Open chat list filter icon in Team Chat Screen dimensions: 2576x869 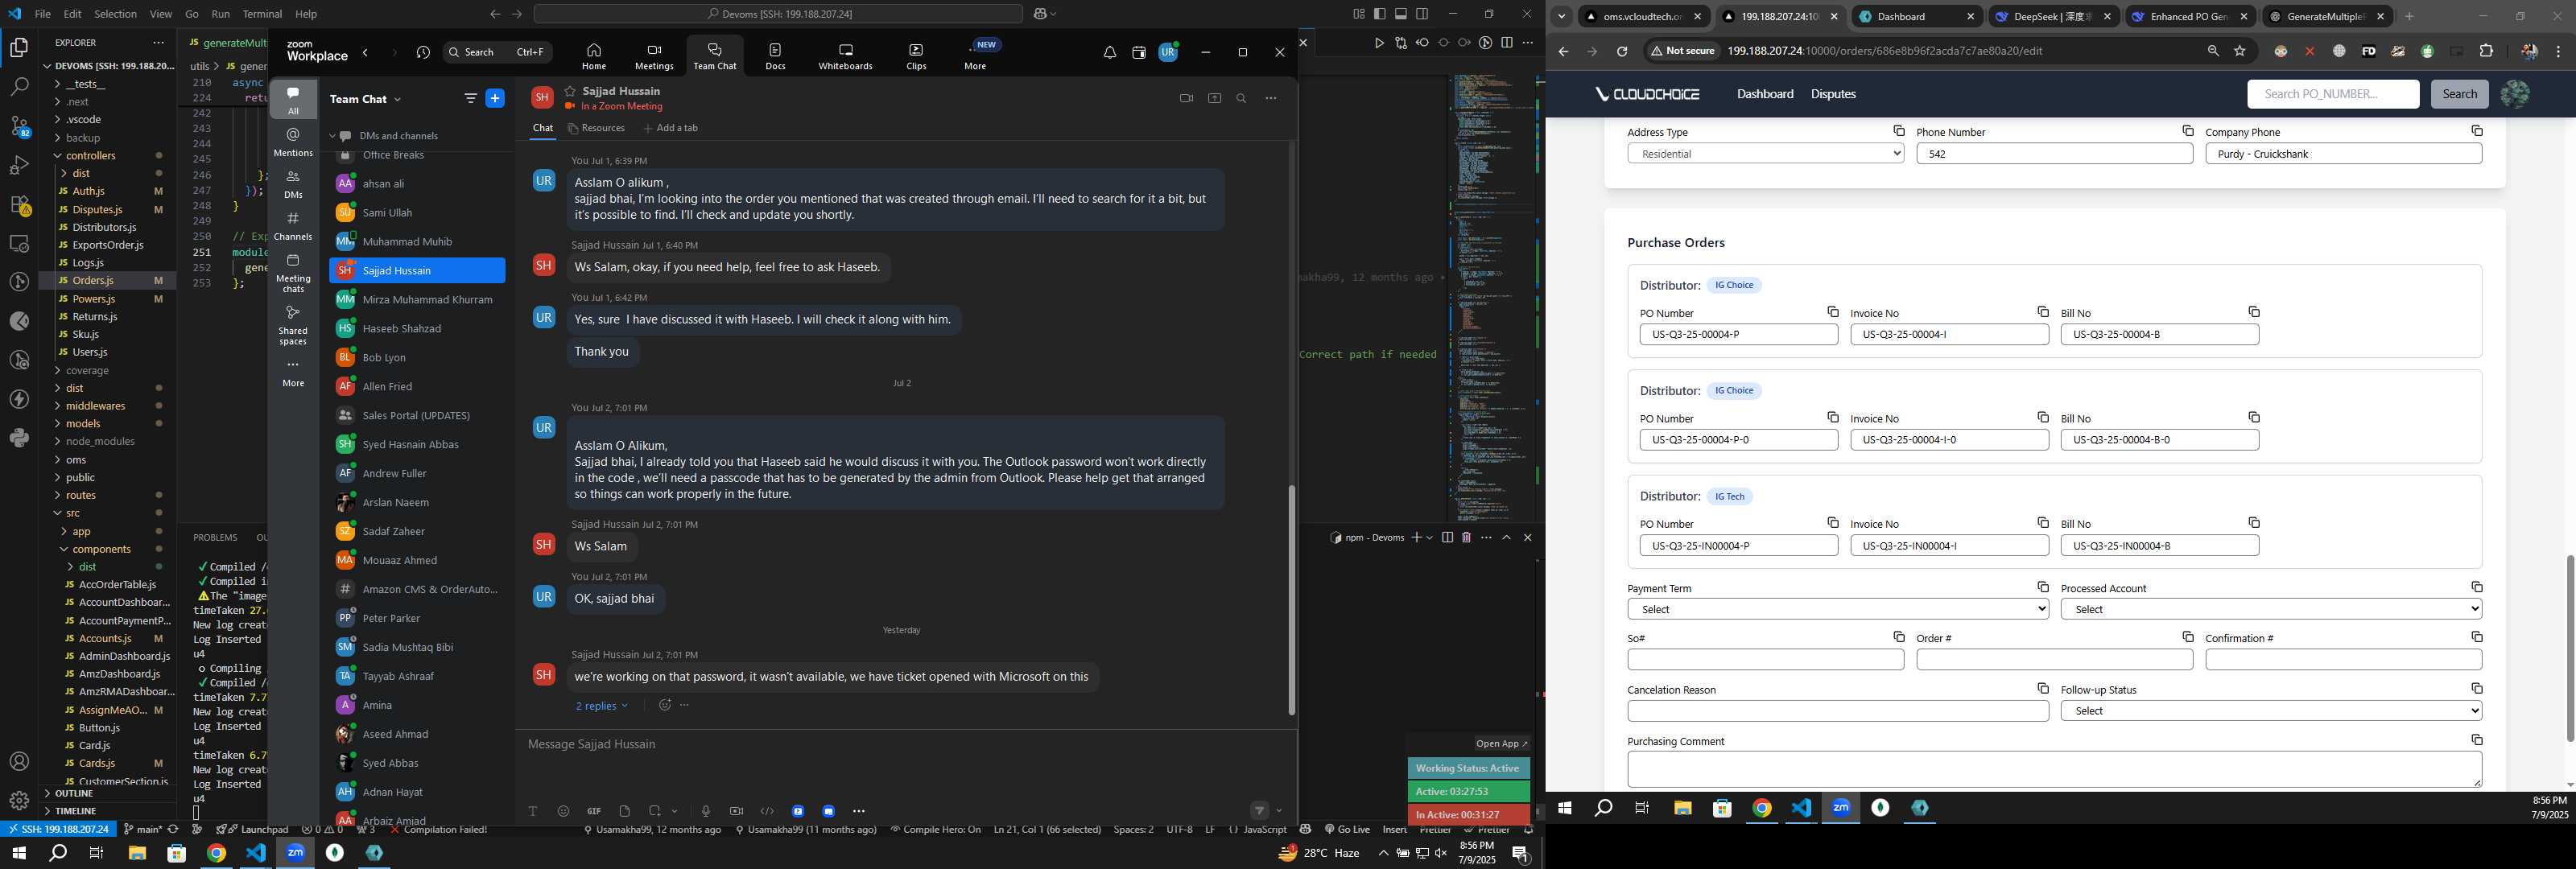[x=470, y=98]
